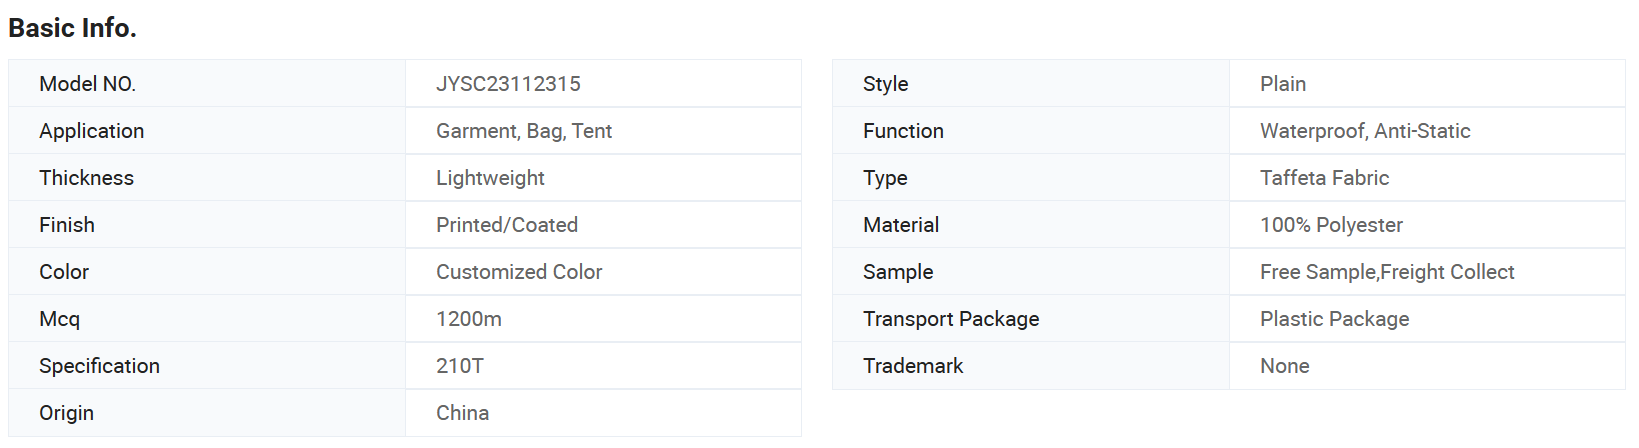The height and width of the screenshot is (448, 1639).
Task: Select the 1200m Mcq value
Action: (469, 319)
